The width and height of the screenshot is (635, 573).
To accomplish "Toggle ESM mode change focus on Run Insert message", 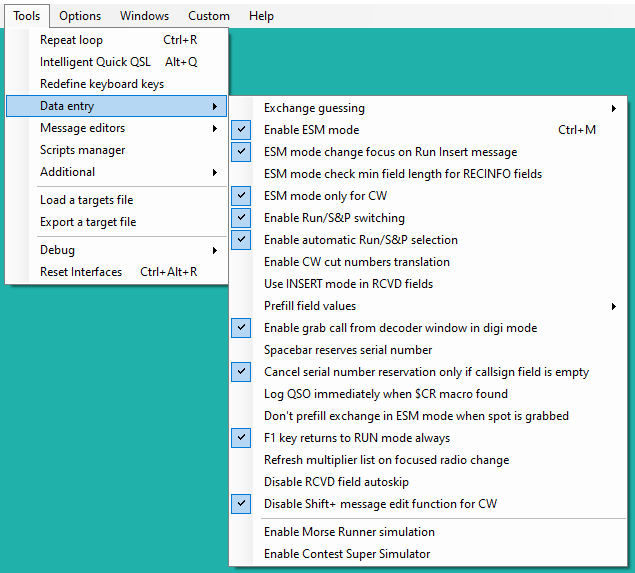I will (x=428, y=152).
